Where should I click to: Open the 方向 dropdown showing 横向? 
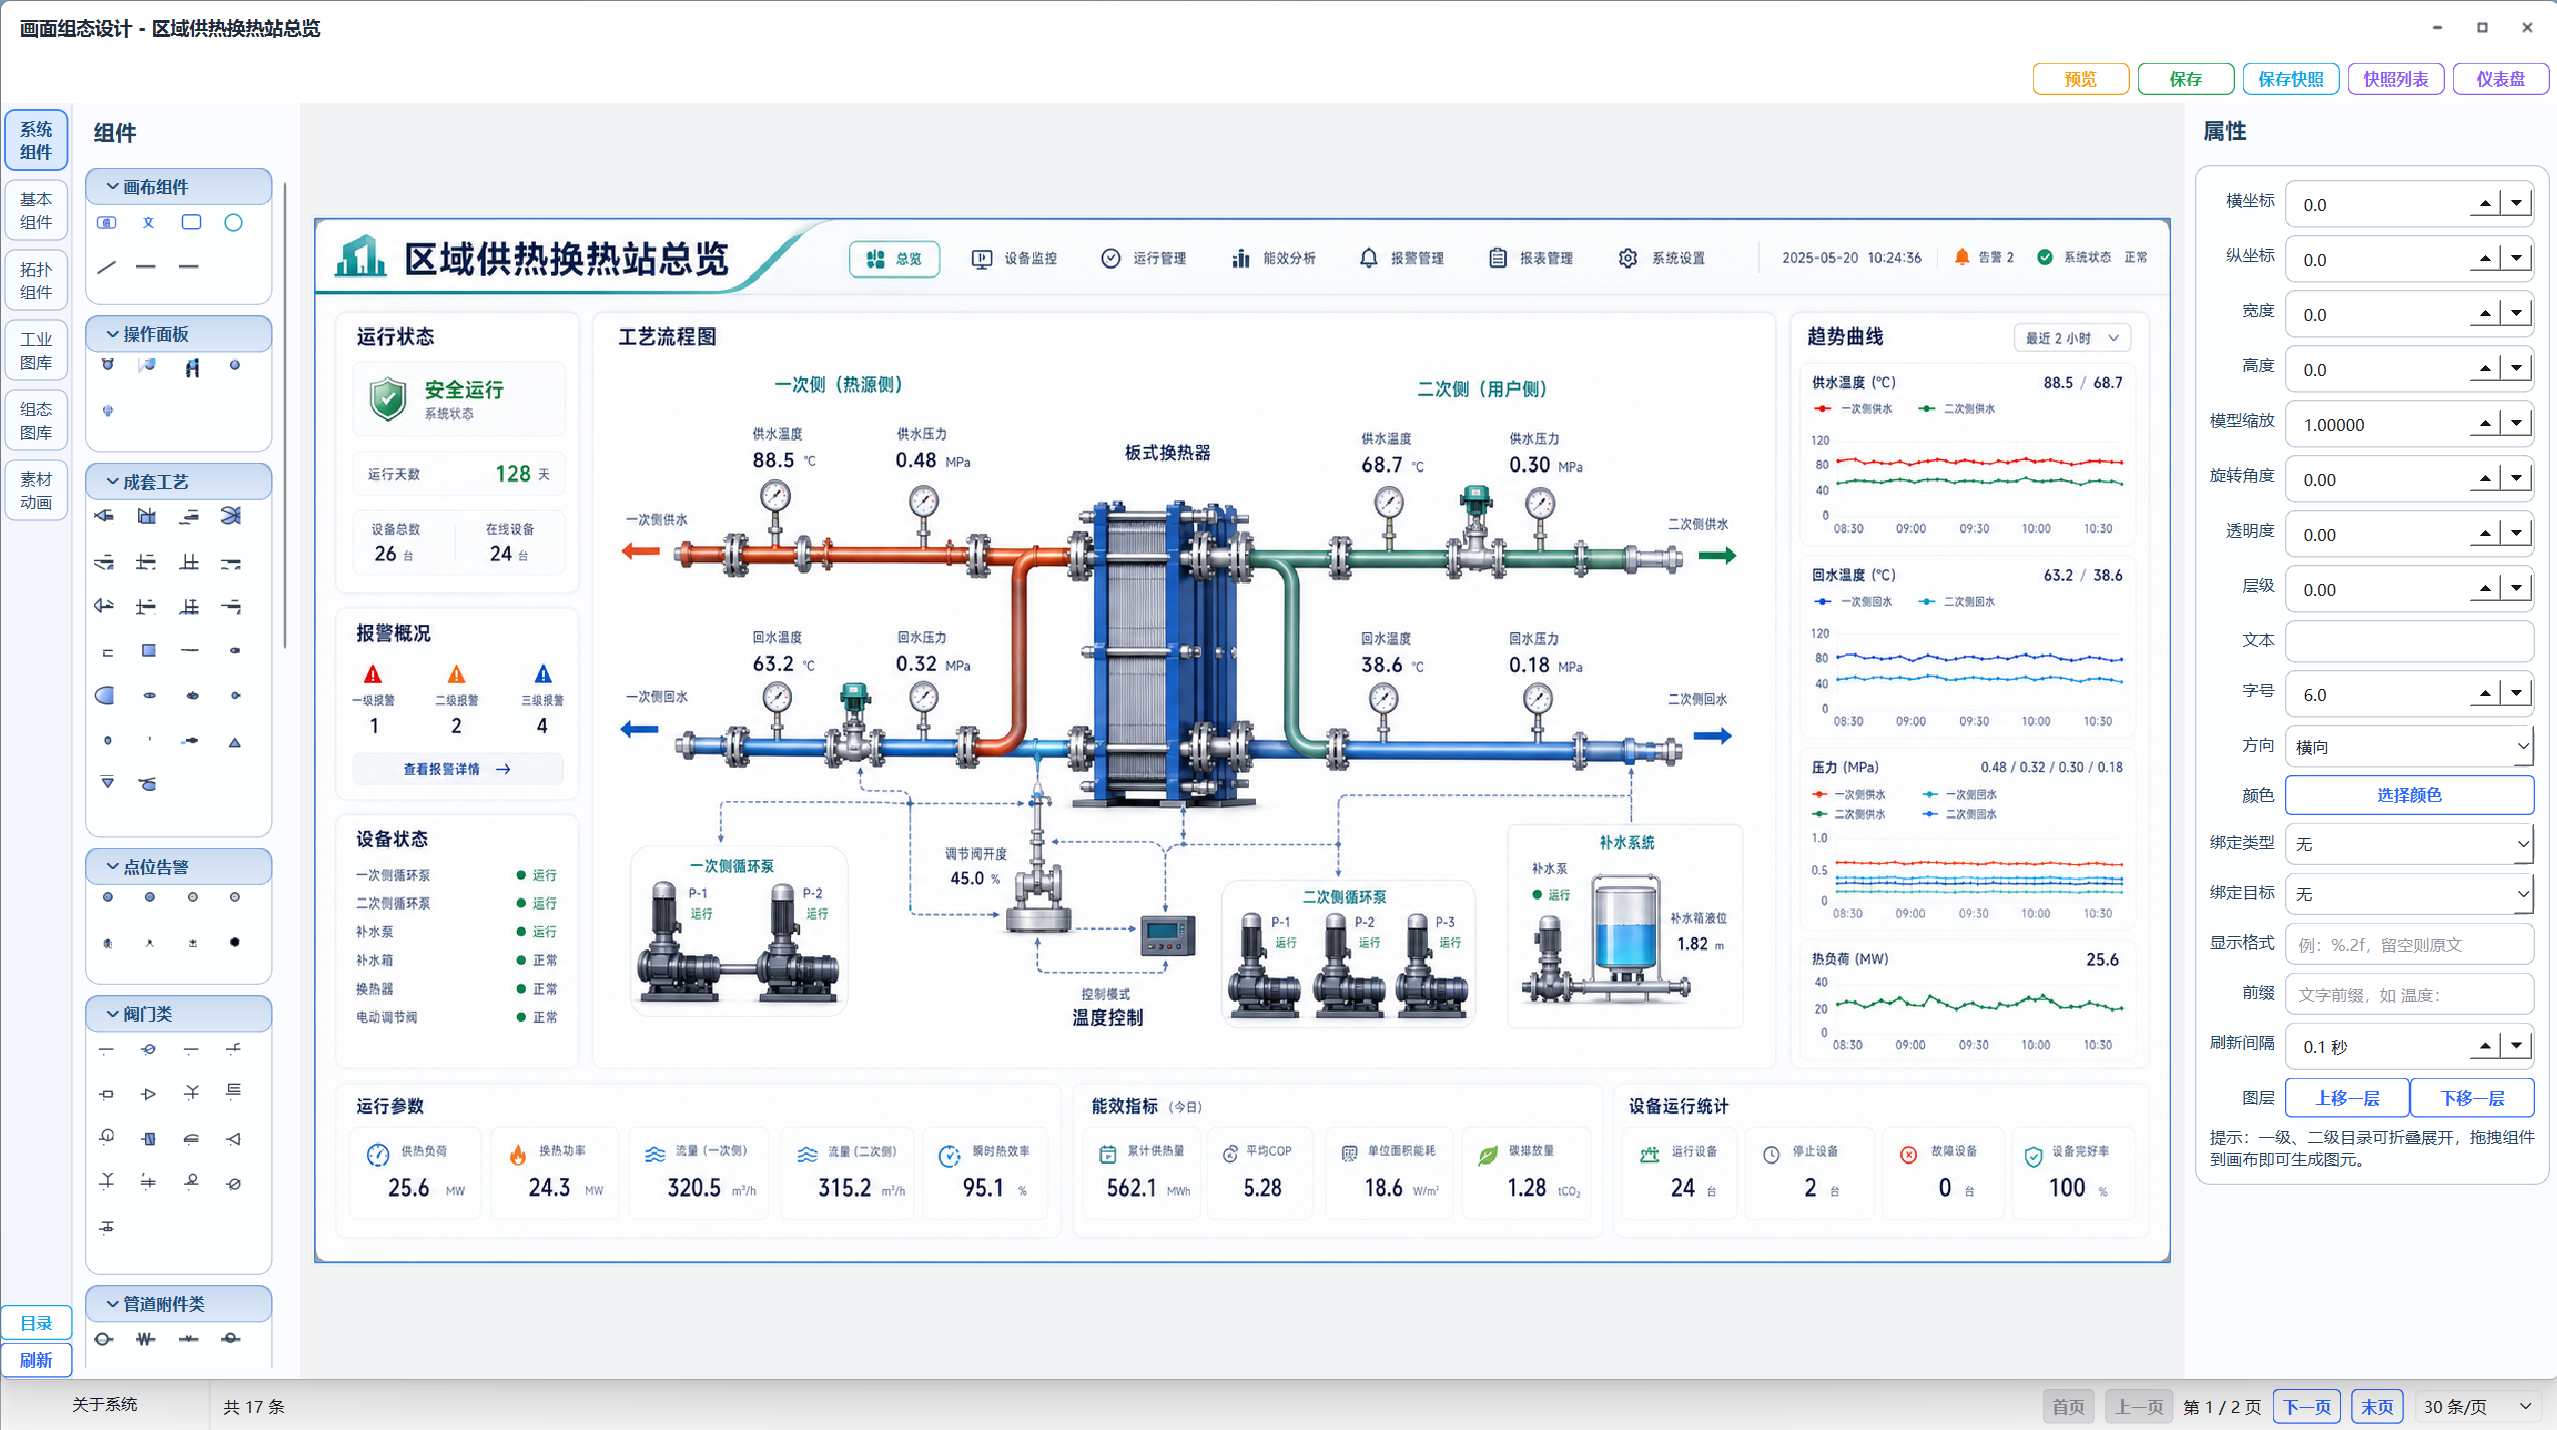point(2408,746)
